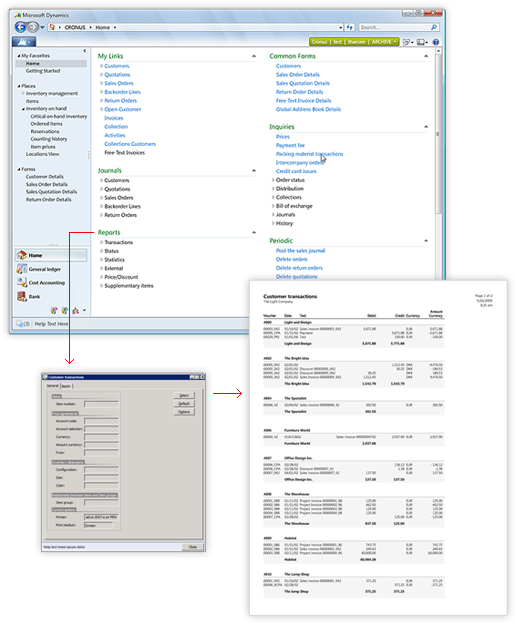Image resolution: width=515 pixels, height=625 pixels.
Task: Click the Account code field in dialog
Action: coord(101,421)
